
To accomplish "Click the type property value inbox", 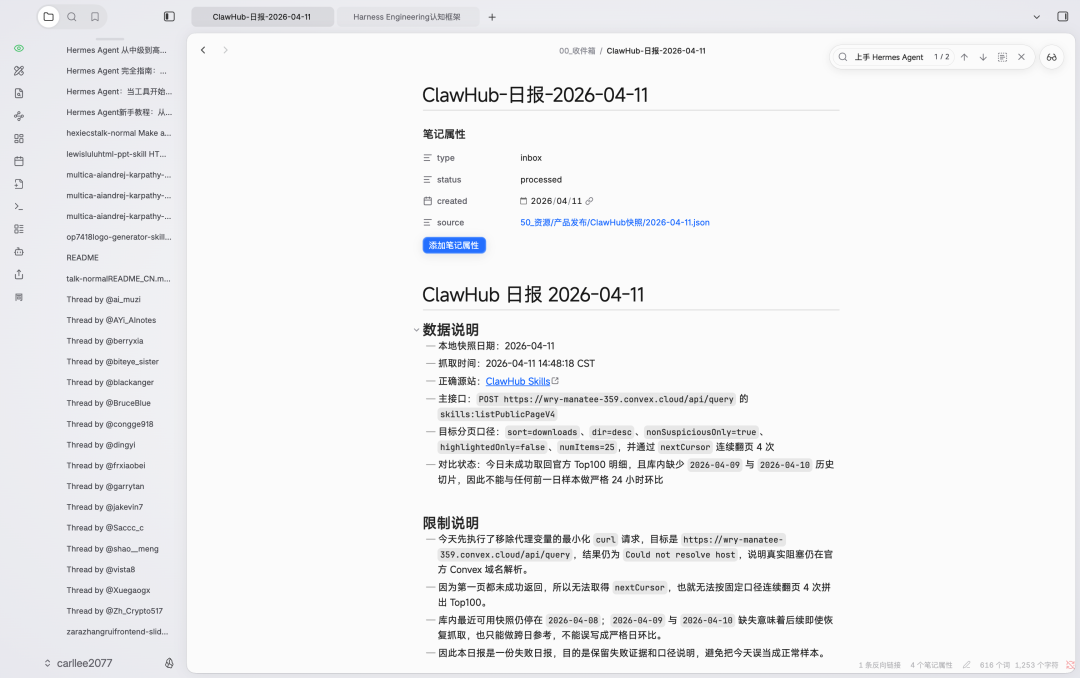I will coord(531,158).
